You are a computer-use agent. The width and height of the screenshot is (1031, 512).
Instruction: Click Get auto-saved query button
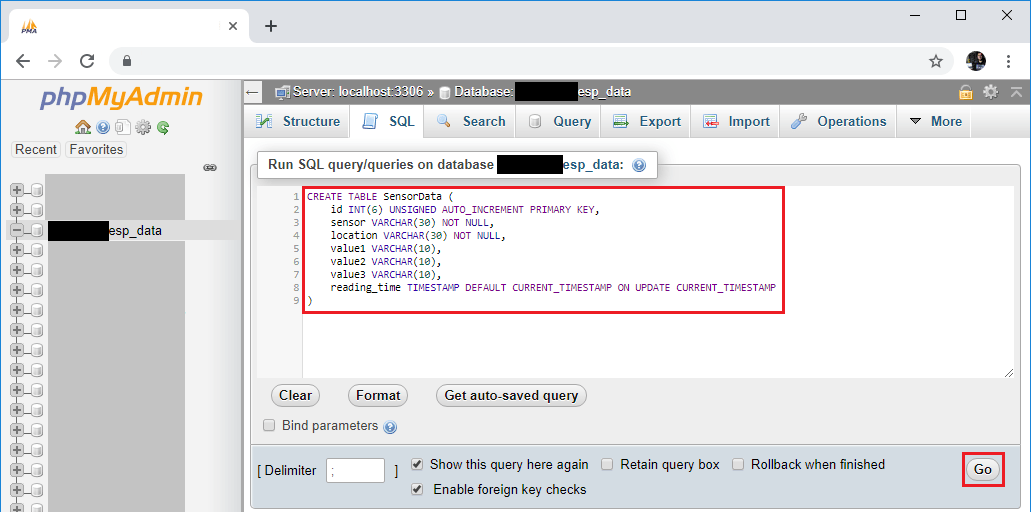click(511, 396)
